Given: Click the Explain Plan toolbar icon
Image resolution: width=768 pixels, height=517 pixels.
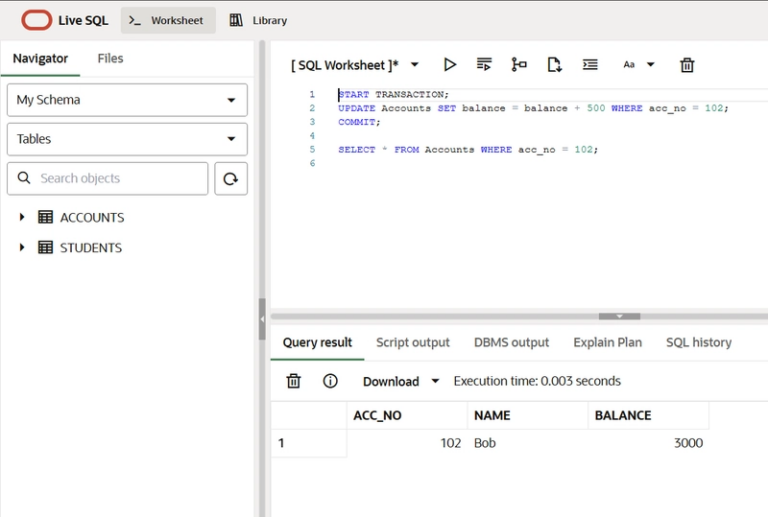Looking at the screenshot, I should pos(519,64).
